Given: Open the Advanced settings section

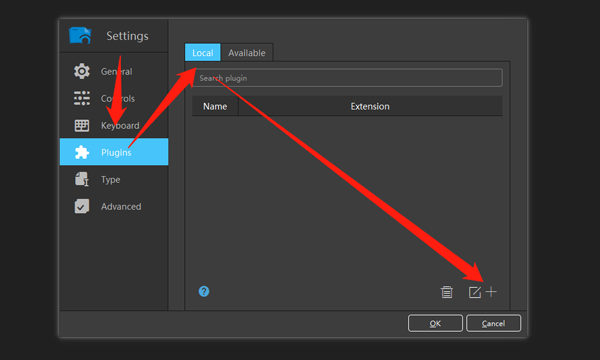Looking at the screenshot, I should point(114,206).
